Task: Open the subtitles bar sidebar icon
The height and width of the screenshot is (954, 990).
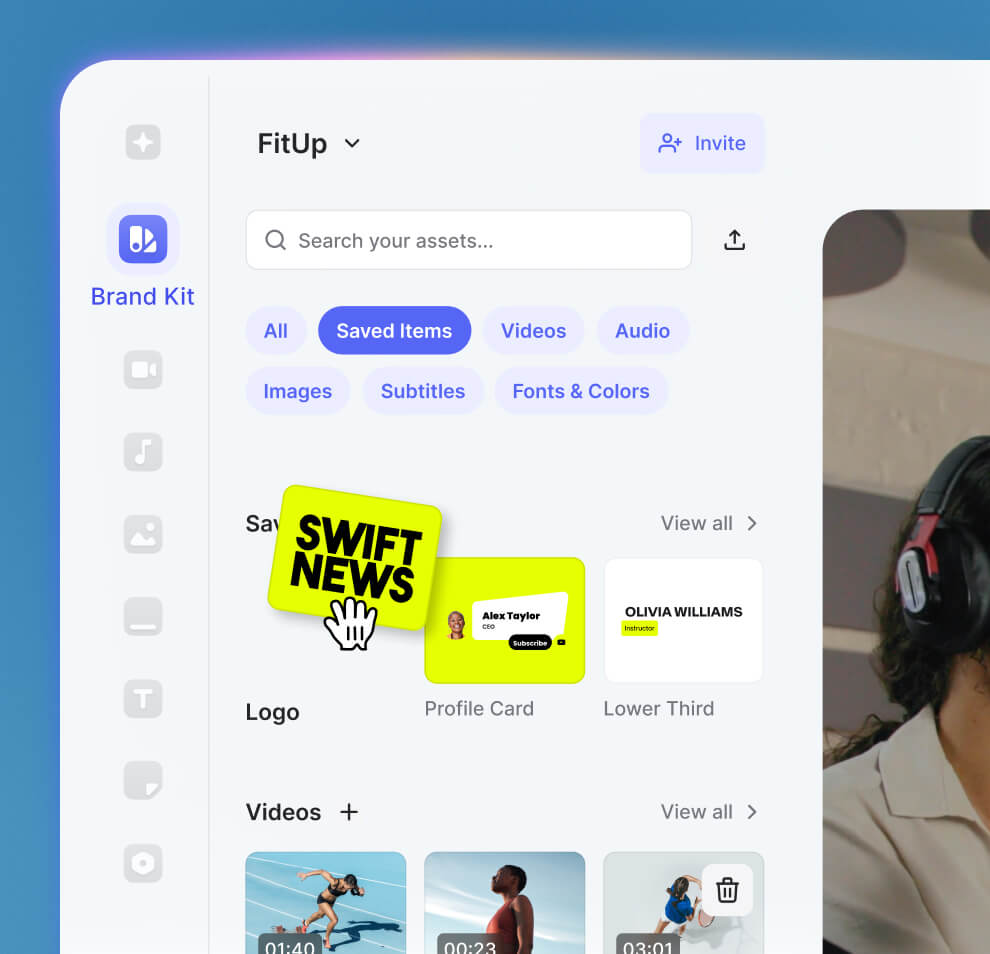Action: 143,616
